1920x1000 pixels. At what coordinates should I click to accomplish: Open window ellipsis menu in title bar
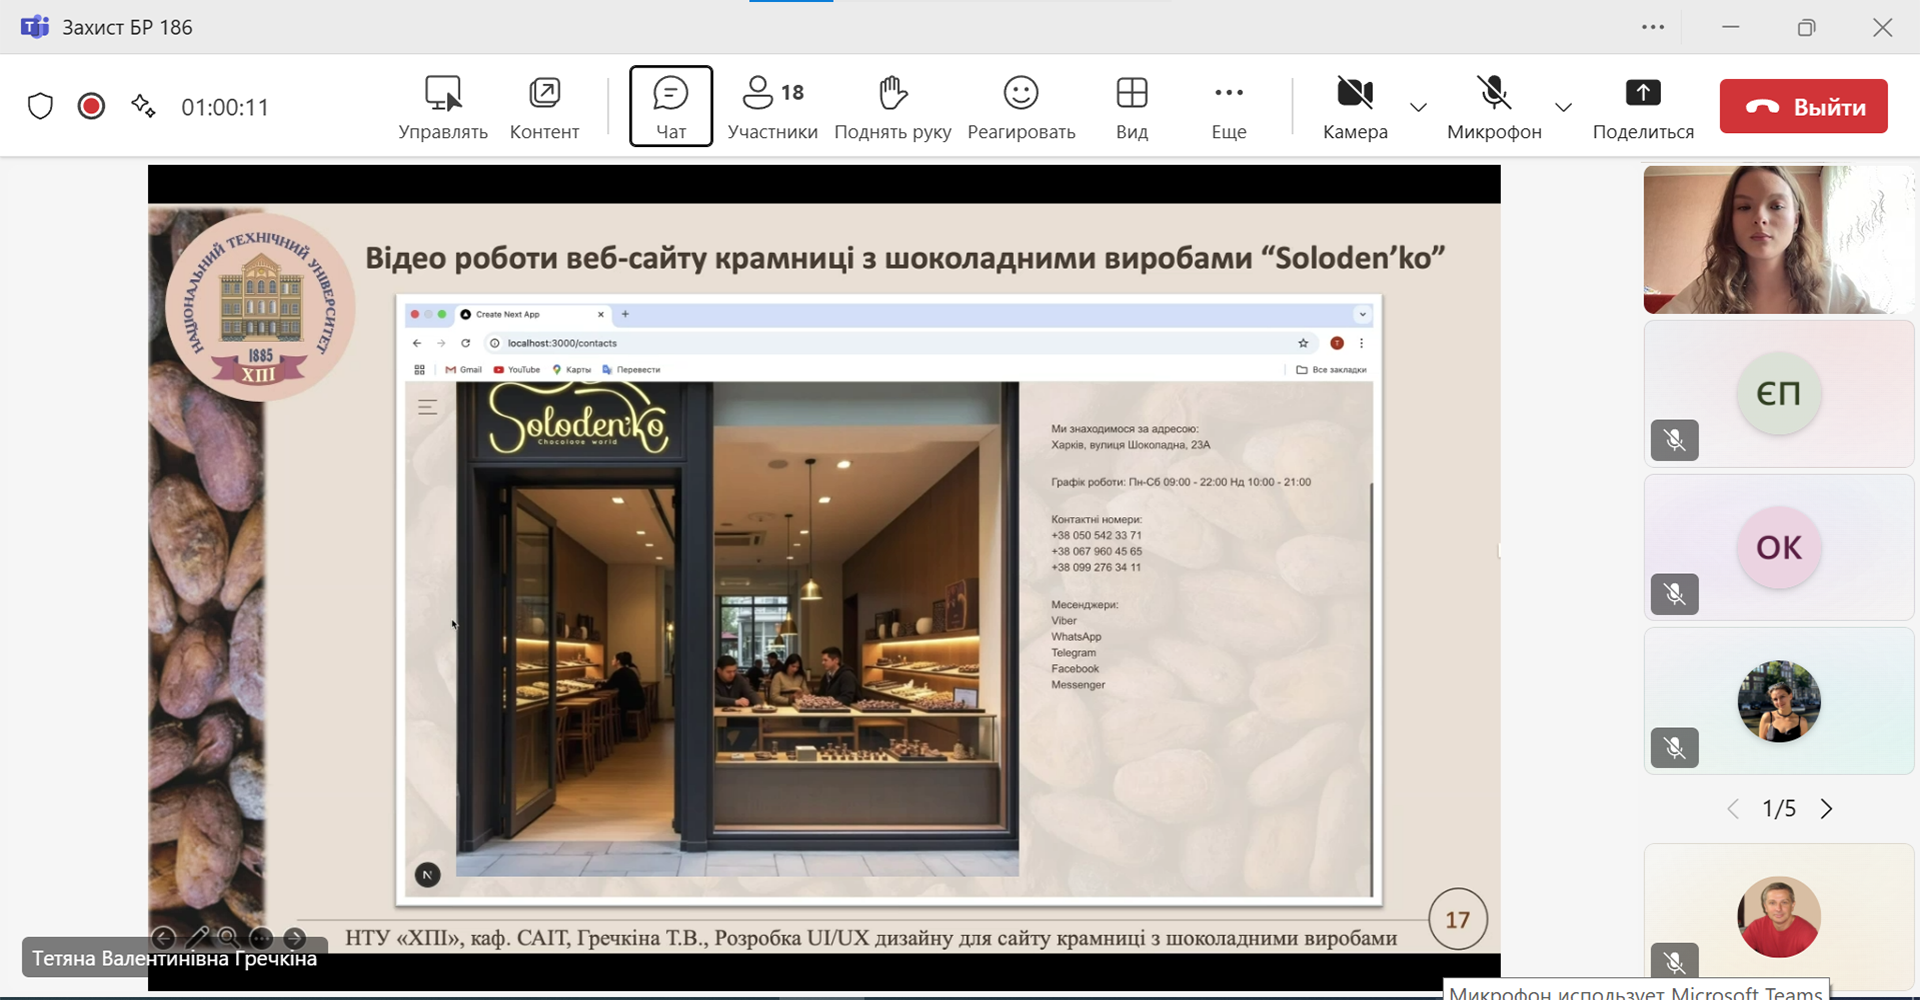tap(1652, 27)
